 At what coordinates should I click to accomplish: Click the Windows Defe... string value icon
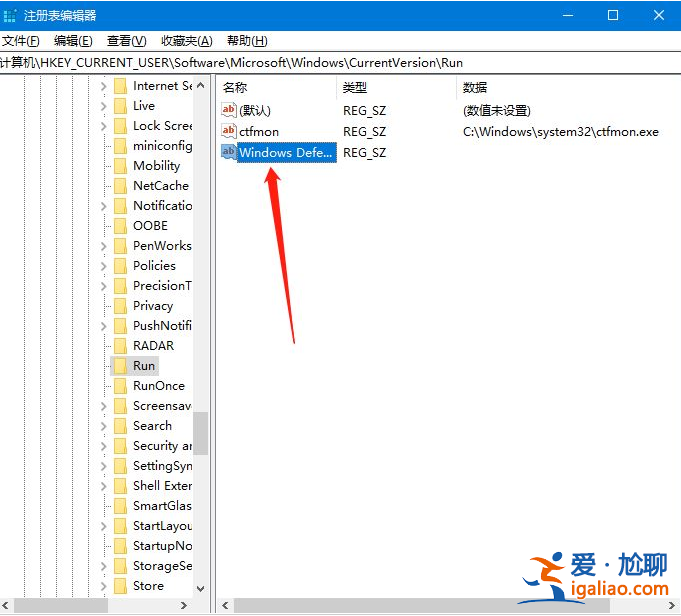click(228, 152)
